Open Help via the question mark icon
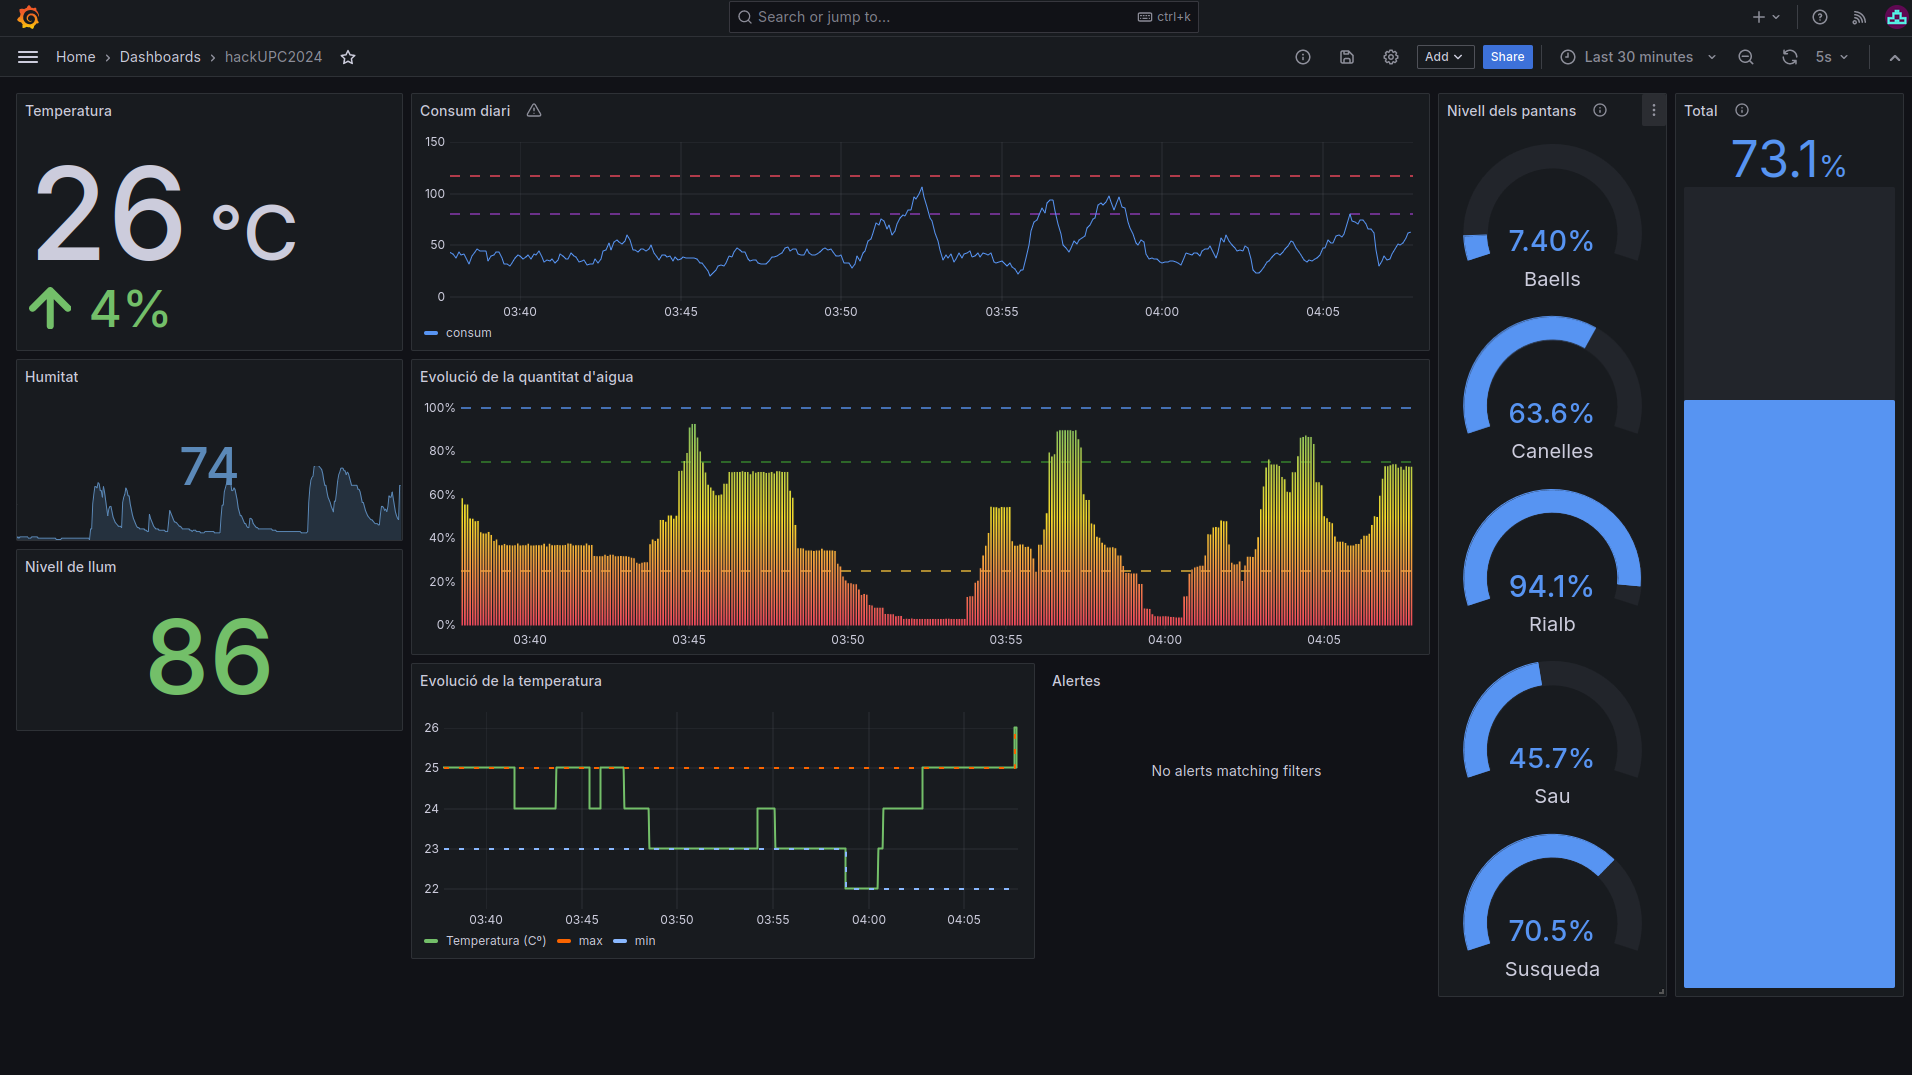The width and height of the screenshot is (1912, 1075). click(x=1819, y=17)
